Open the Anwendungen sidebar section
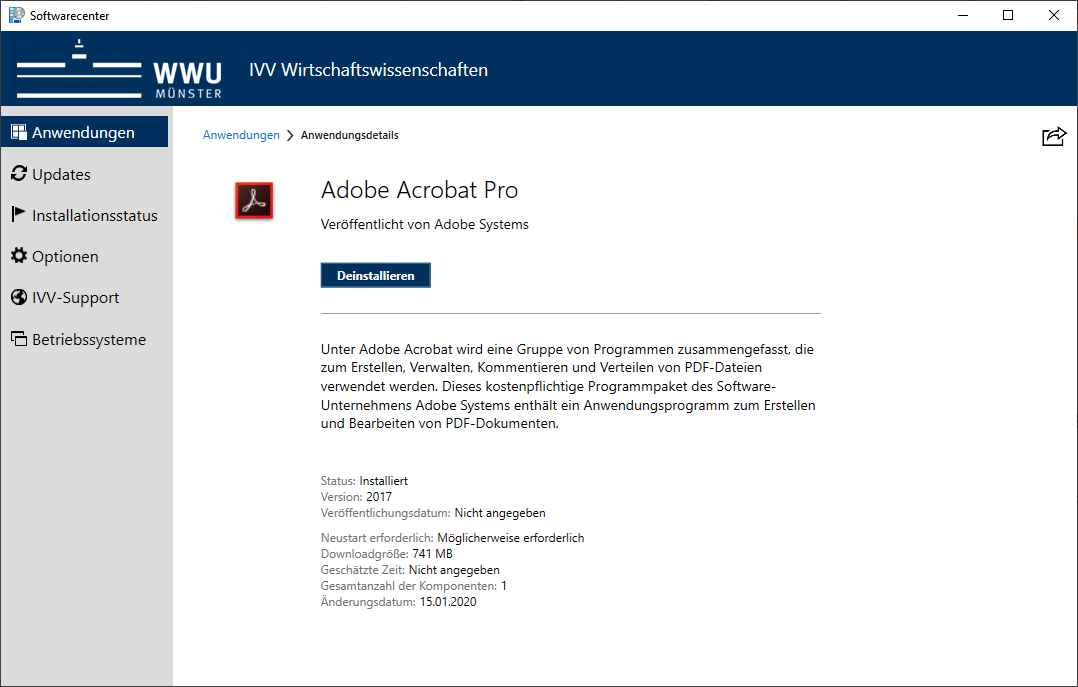 point(84,132)
